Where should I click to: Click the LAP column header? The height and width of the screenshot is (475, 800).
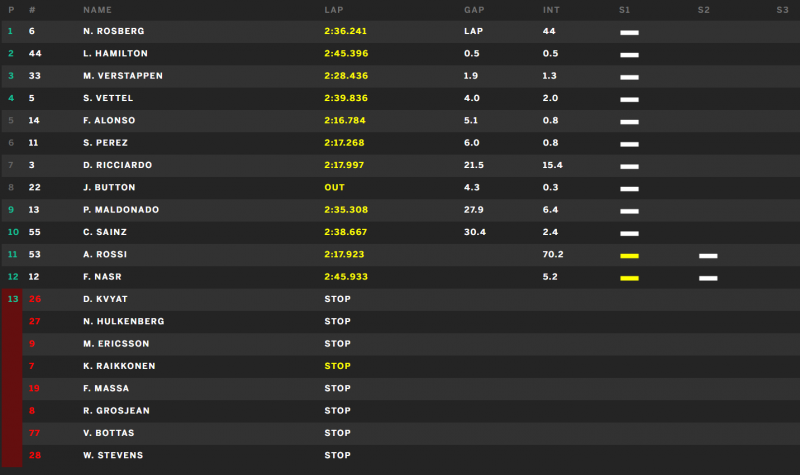click(334, 10)
